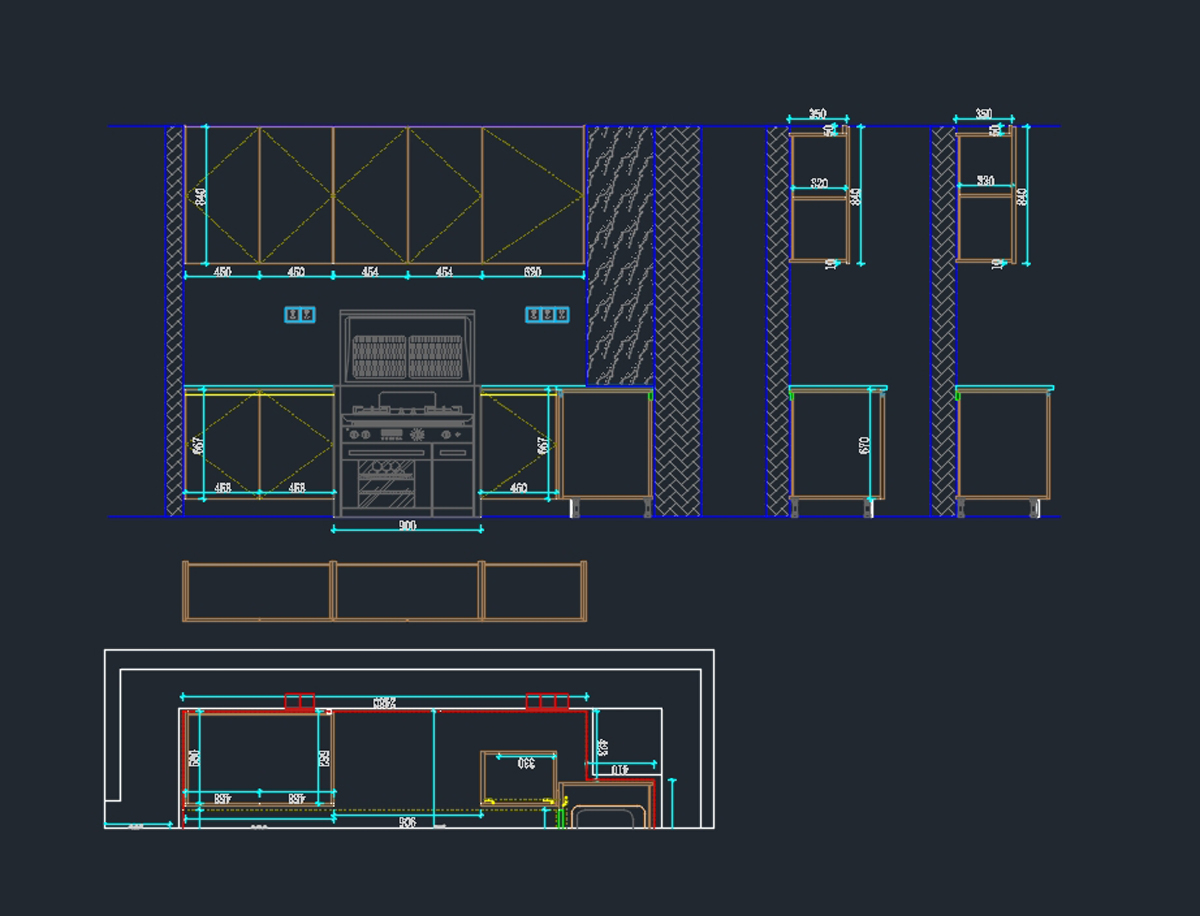The height and width of the screenshot is (916, 1200).
Task: Select the 320 shelf dimension in left section
Action: pyautogui.click(x=819, y=183)
